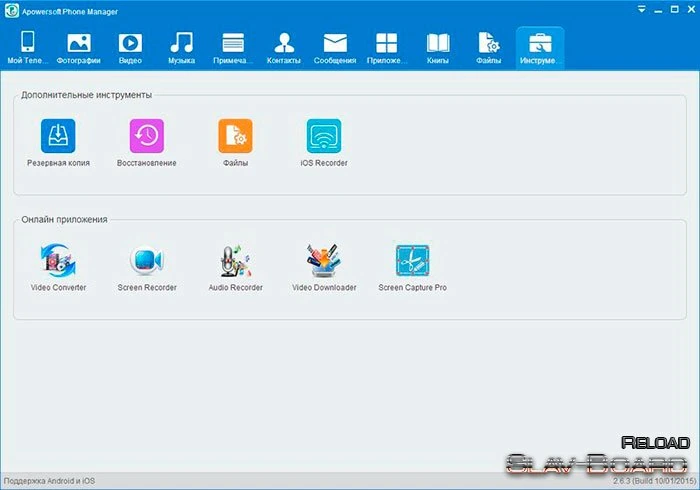
Task: Open the Video Converter online app
Action: click(x=58, y=267)
